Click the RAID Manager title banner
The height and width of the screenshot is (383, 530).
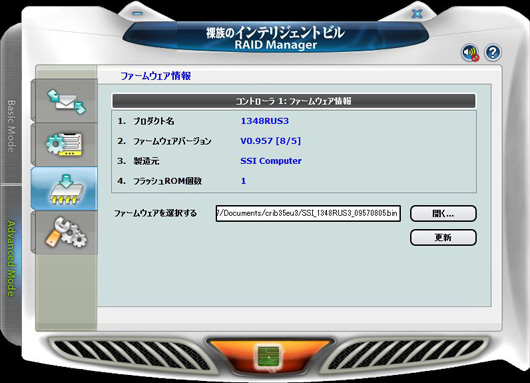point(275,38)
